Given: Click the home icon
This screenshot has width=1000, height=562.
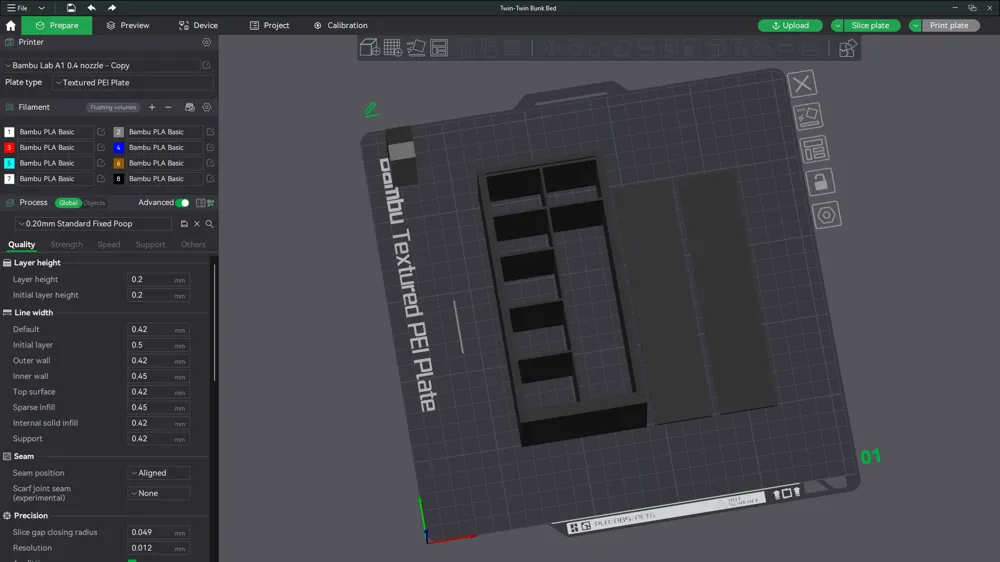Looking at the screenshot, I should click(10, 26).
